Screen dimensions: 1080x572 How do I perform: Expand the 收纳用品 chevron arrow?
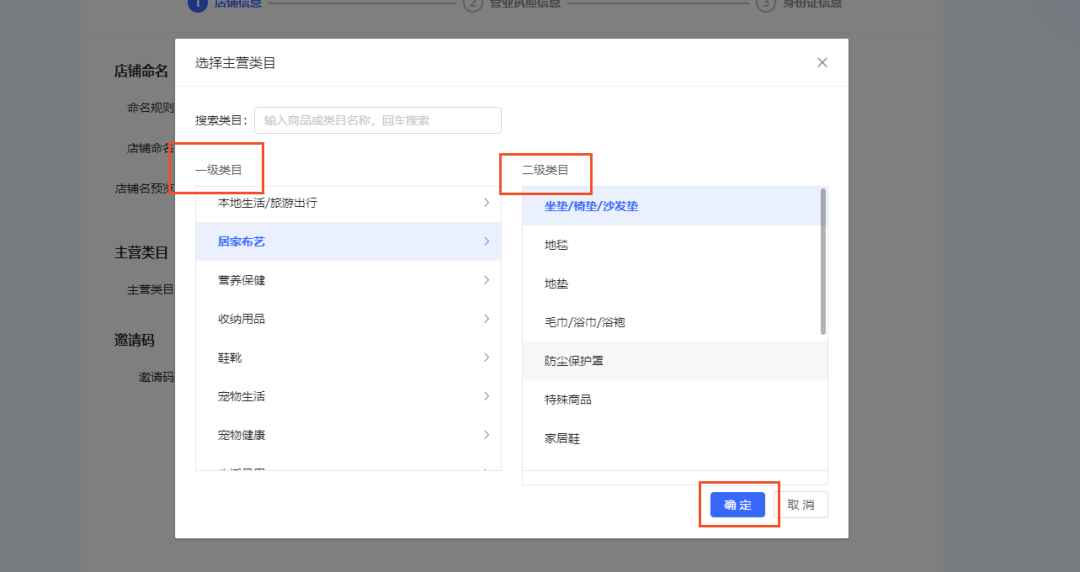pyautogui.click(x=486, y=318)
